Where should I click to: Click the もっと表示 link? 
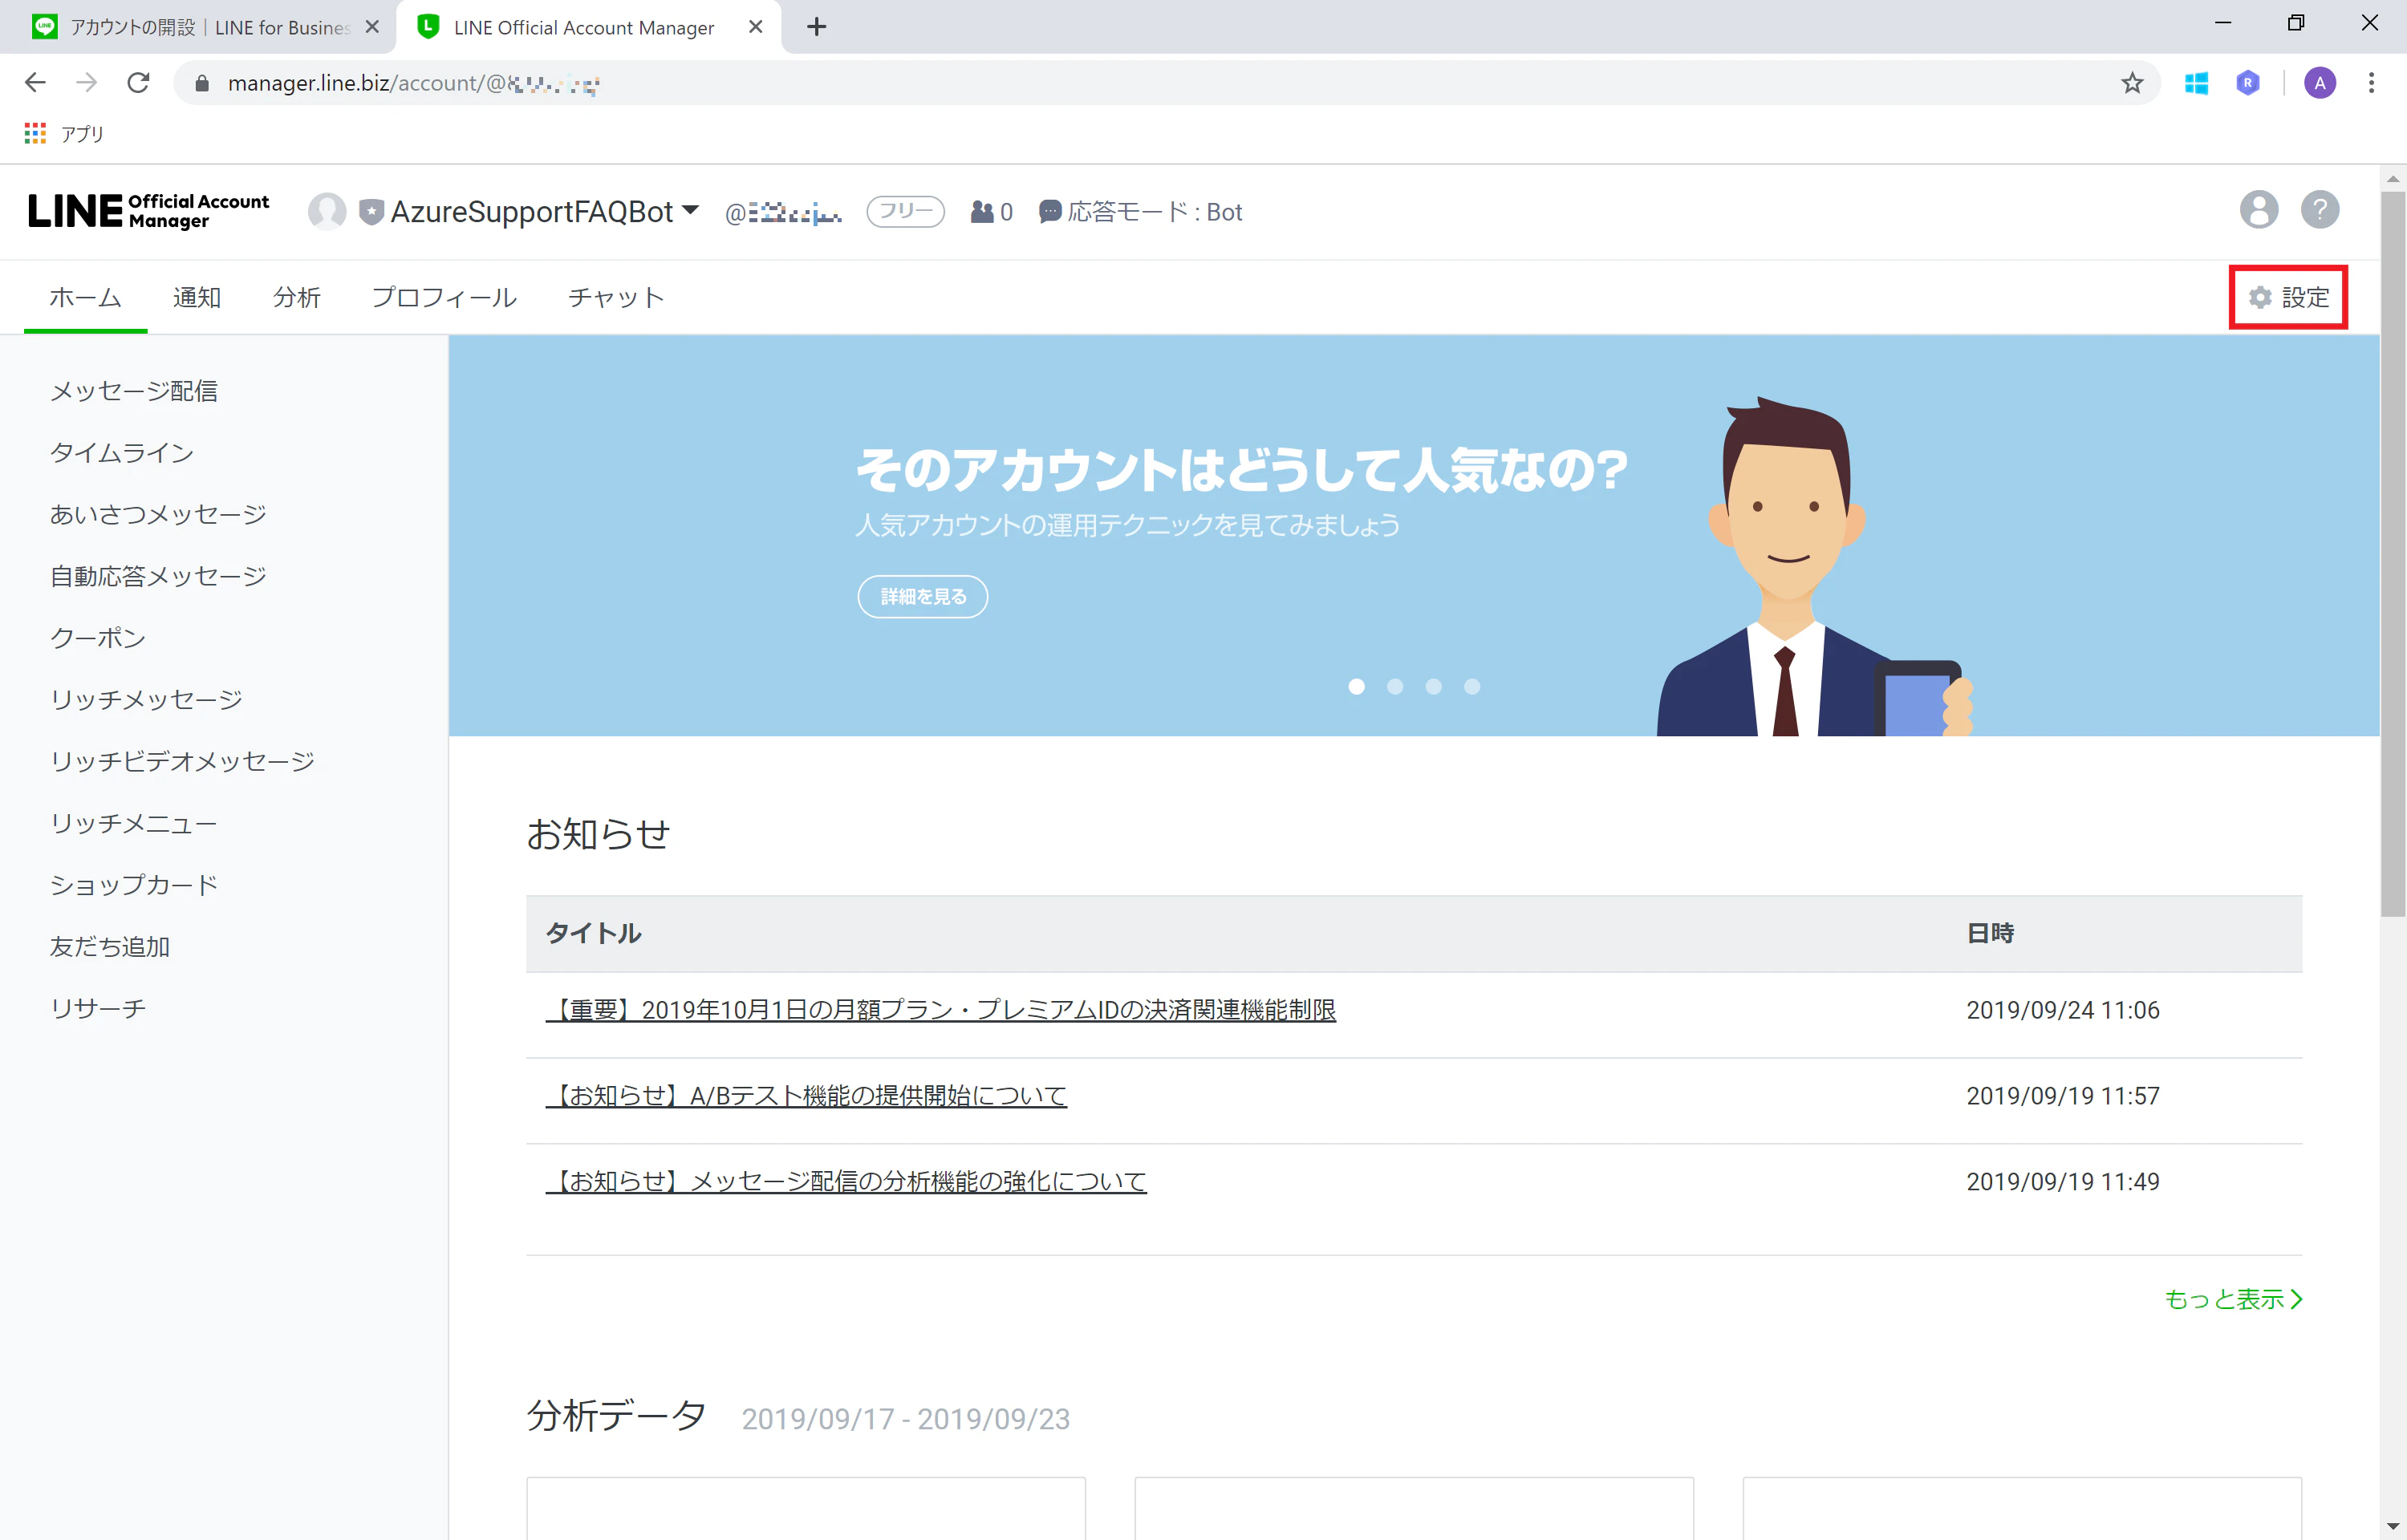2233,1299
